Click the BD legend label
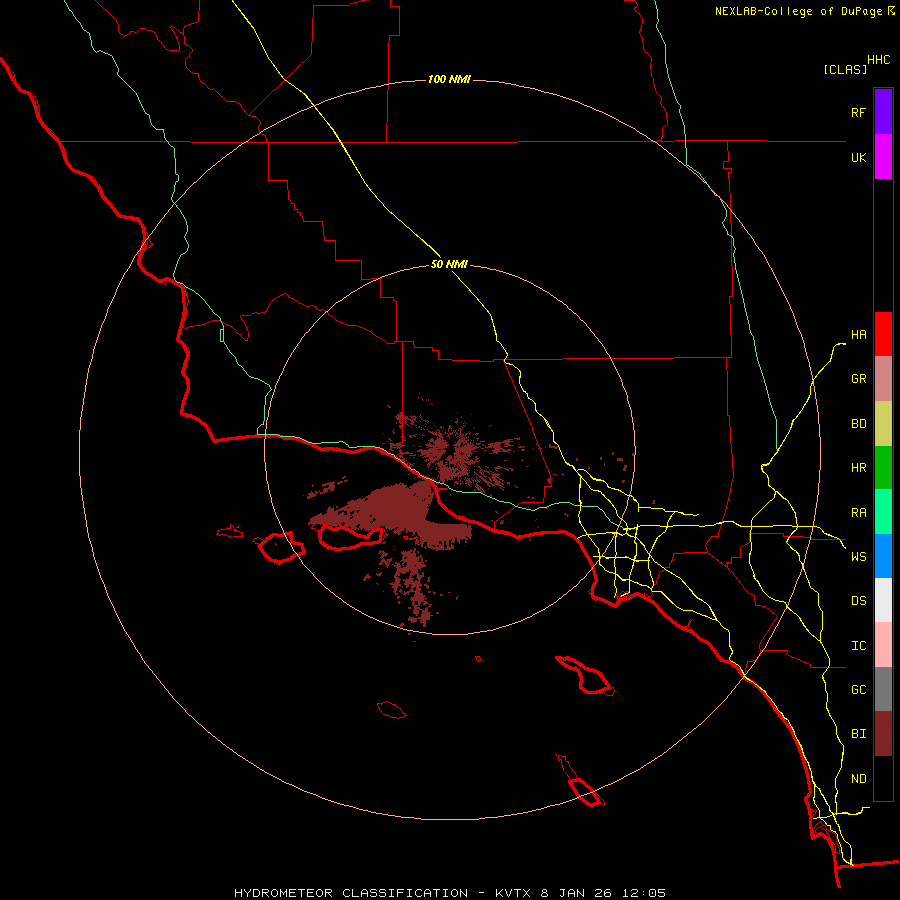This screenshot has width=900, height=900. [x=858, y=424]
